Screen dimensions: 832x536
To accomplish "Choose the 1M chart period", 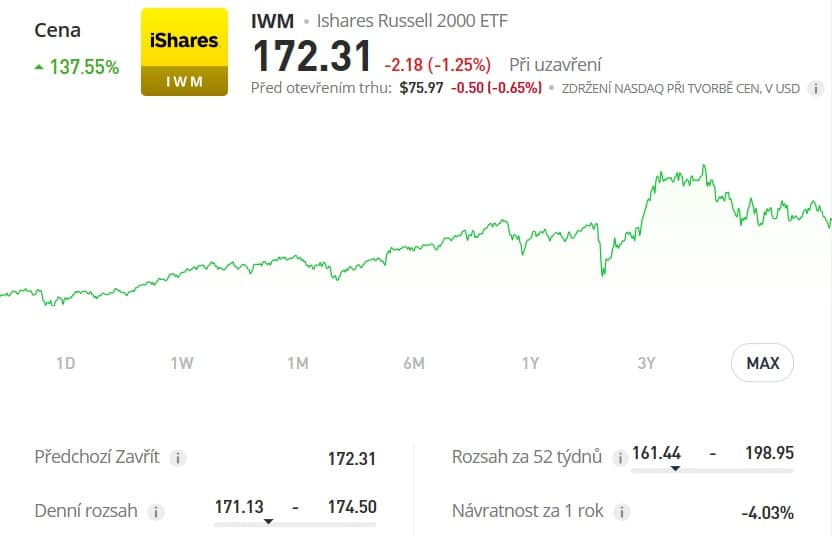I will tap(297, 363).
